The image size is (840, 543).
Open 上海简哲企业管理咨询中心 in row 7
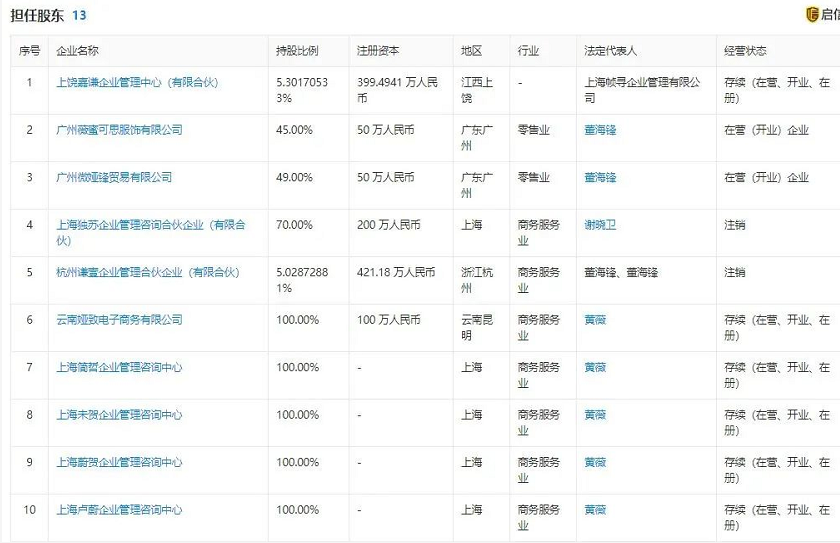tap(120, 367)
